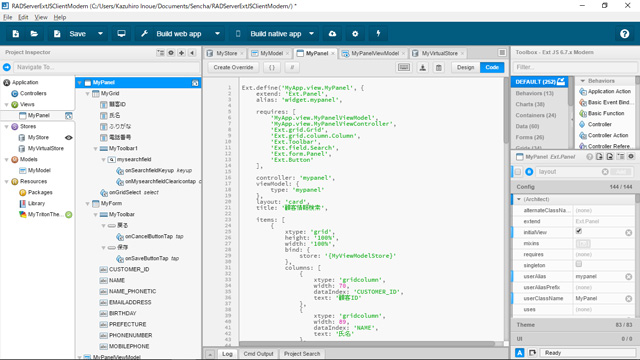The width and height of the screenshot is (640, 360).
Task: Collapse the Models tree node
Action: (x=6, y=160)
